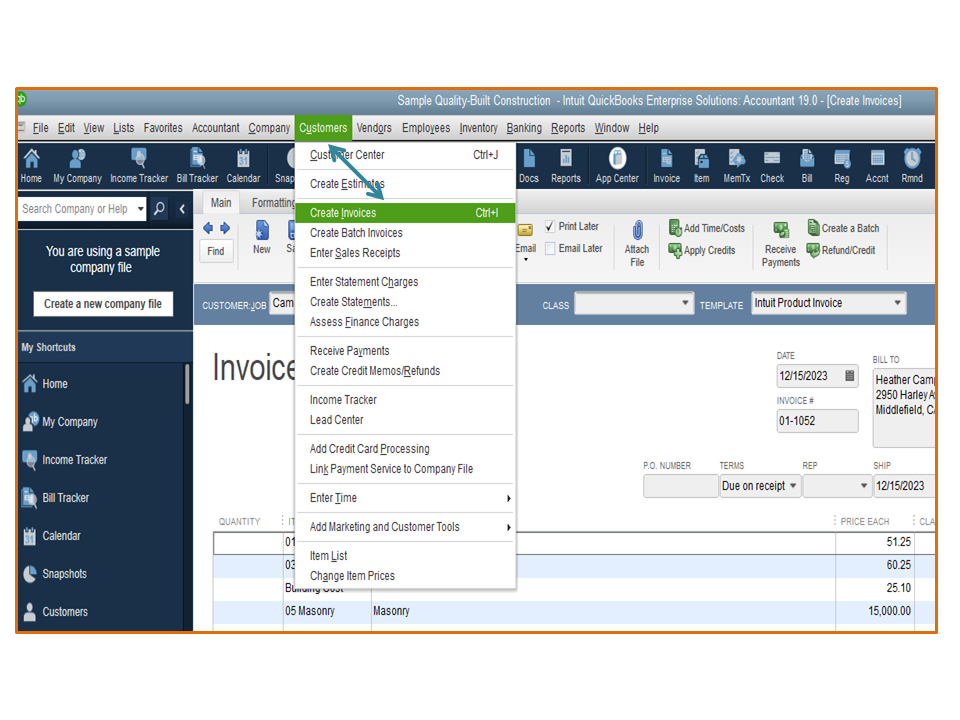Click the Invoice toolbar icon
The height and width of the screenshot is (720, 960).
666,166
